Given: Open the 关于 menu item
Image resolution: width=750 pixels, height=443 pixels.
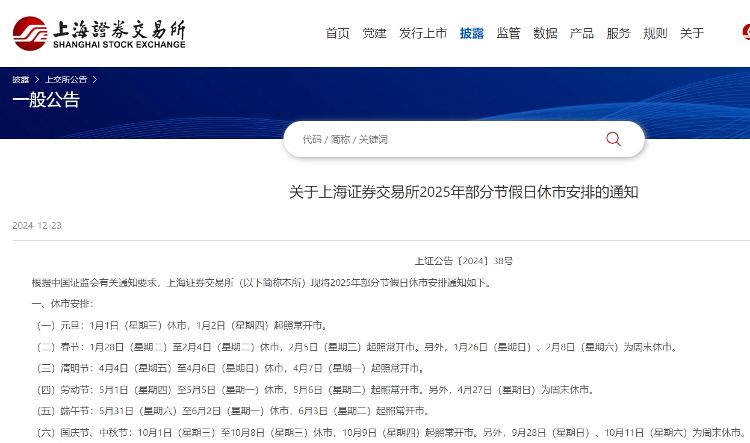Looking at the screenshot, I should point(692,33).
